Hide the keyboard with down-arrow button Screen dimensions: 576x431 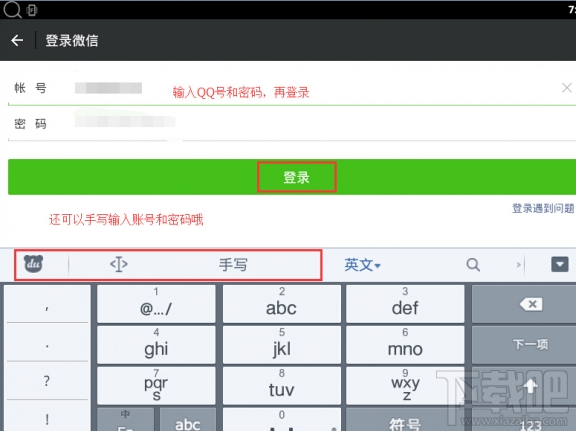tap(559, 264)
